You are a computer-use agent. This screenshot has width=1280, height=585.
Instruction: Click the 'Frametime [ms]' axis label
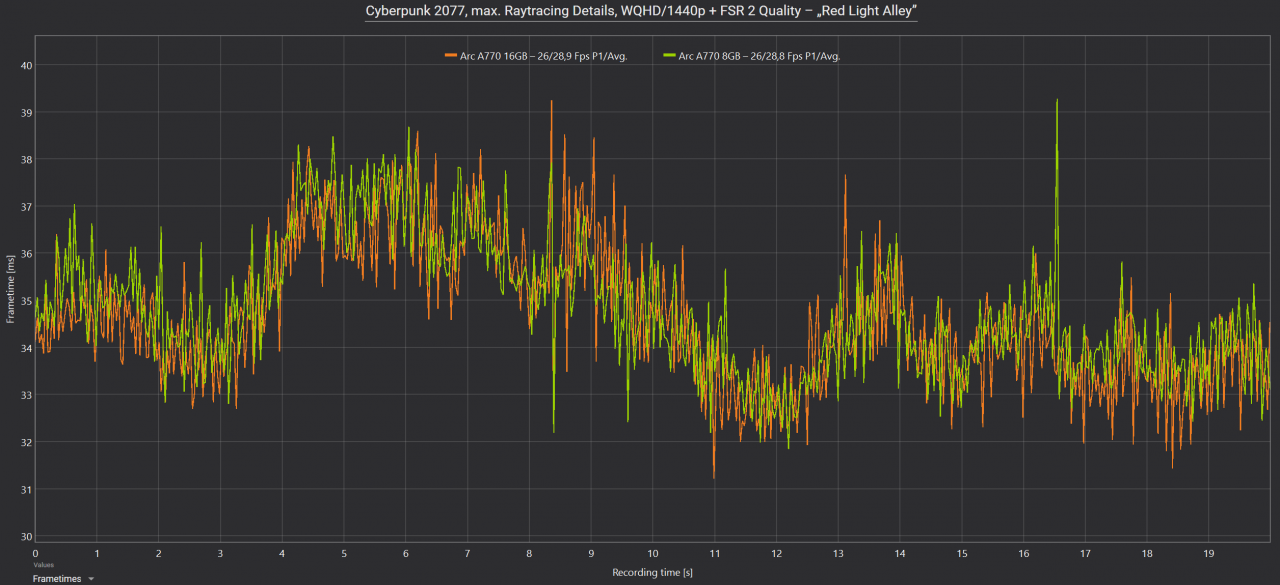[x=10, y=289]
